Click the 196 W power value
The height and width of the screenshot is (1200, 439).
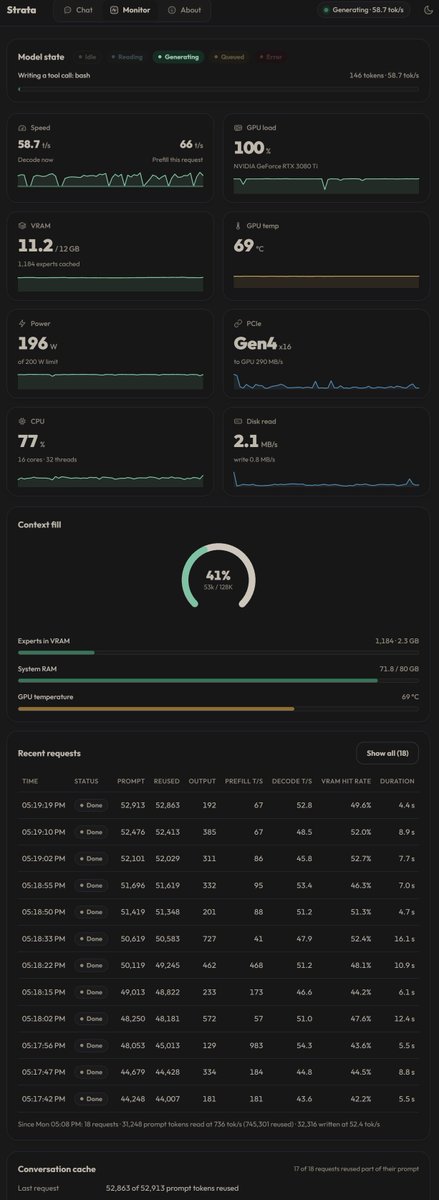(40, 342)
